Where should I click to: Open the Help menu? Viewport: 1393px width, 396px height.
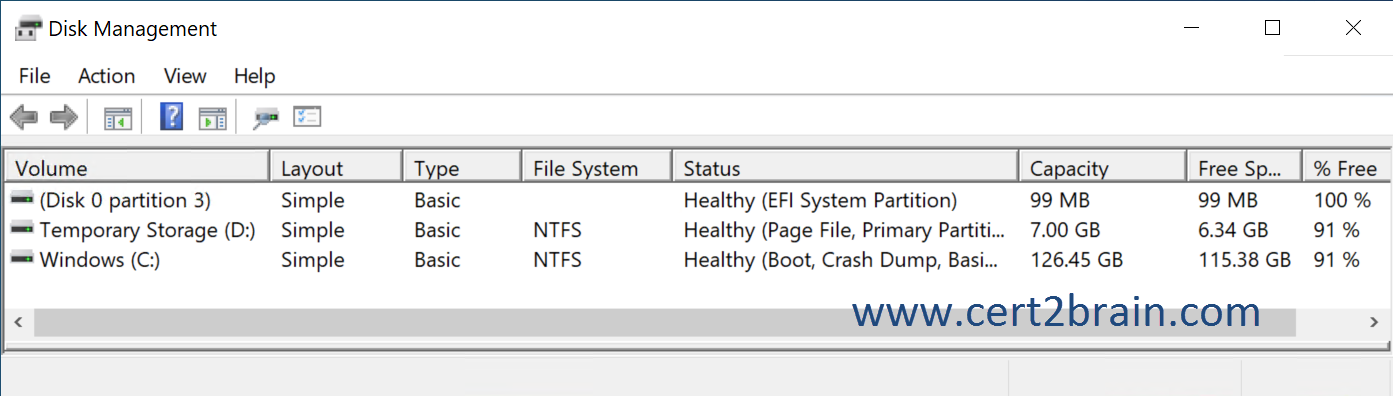[x=255, y=76]
